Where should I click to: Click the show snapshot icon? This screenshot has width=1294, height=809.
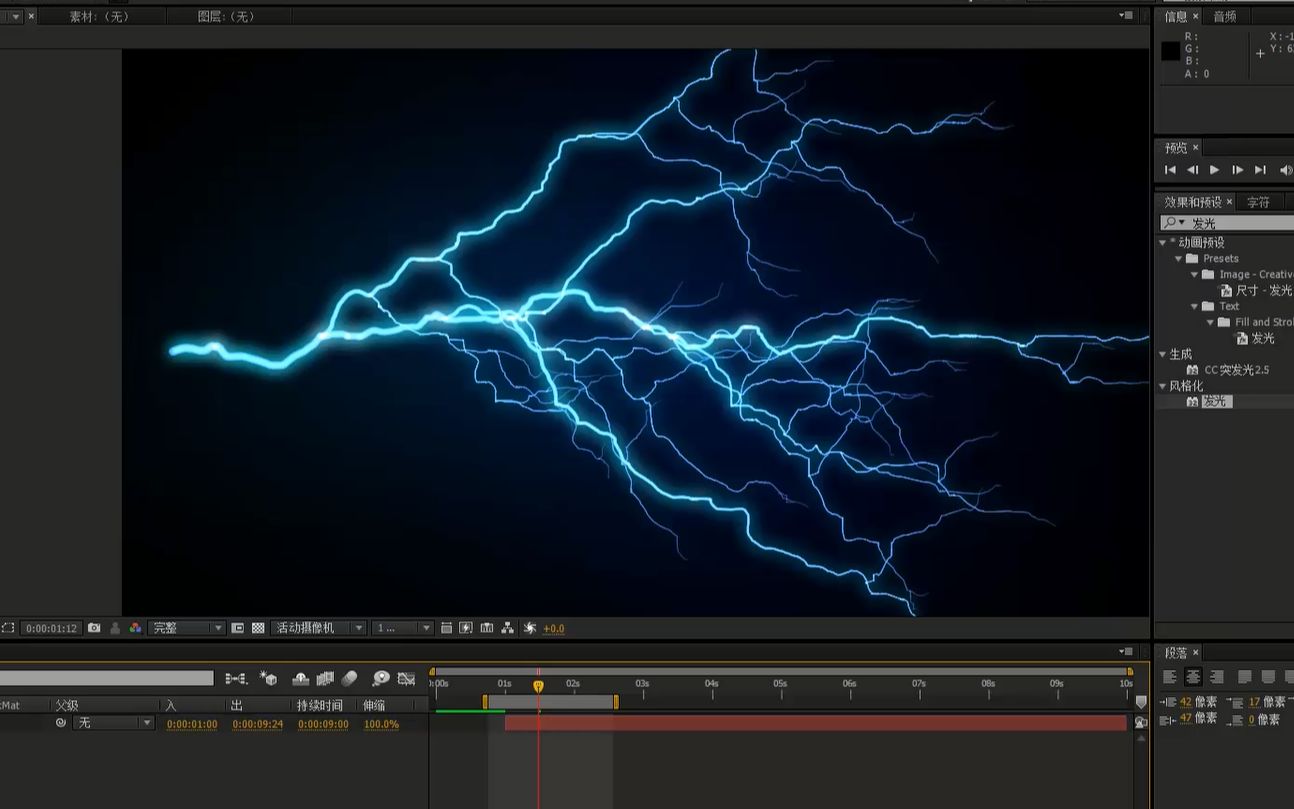115,628
